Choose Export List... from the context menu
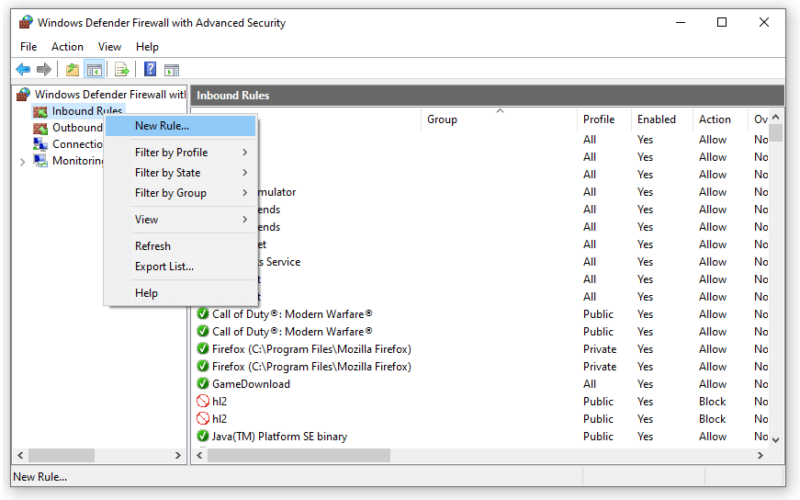The image size is (800, 500). pyautogui.click(x=181, y=266)
